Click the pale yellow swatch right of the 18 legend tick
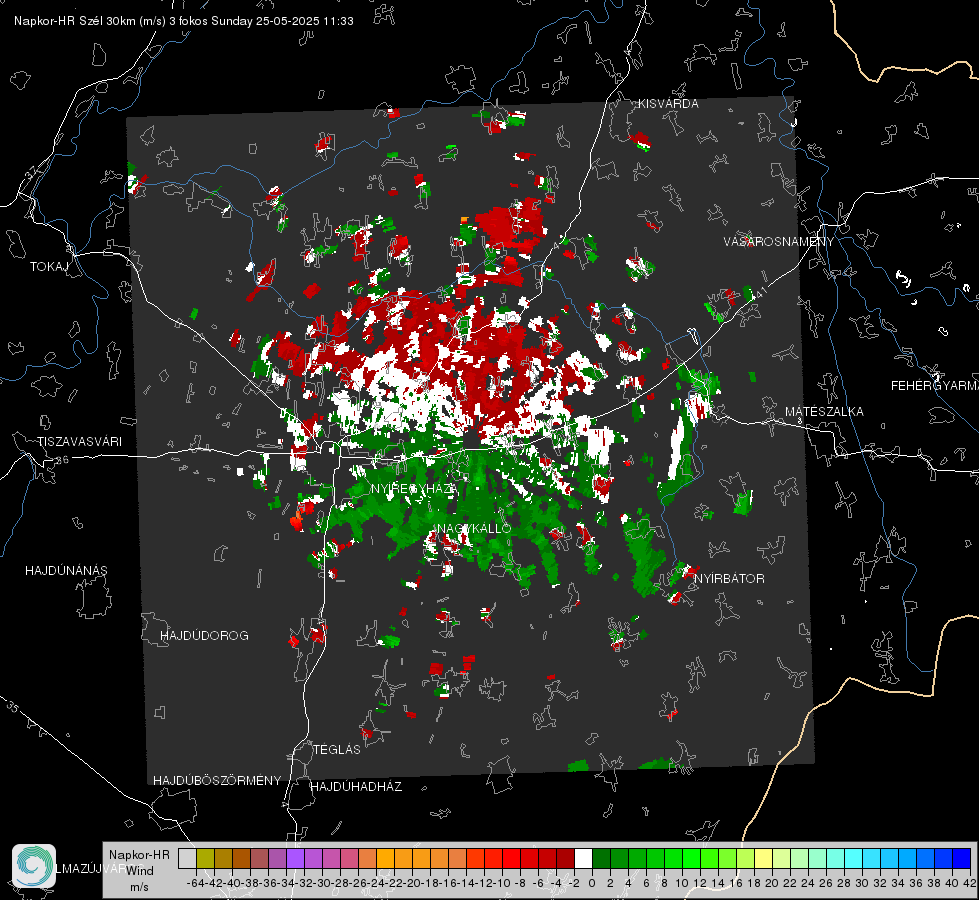This screenshot has height=900, width=979. pos(764,858)
